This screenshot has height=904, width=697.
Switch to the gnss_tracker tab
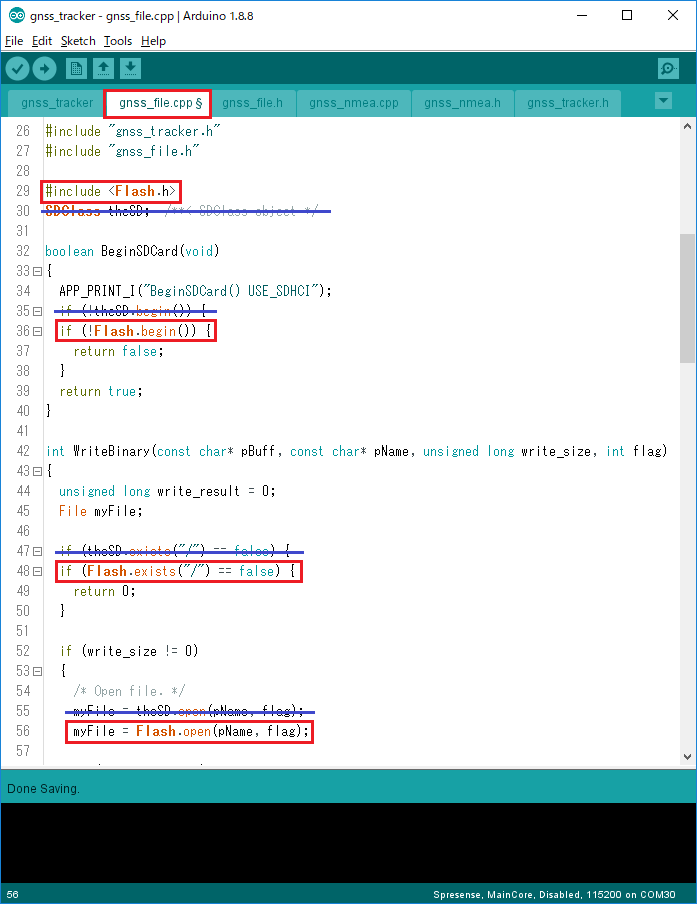[55, 103]
